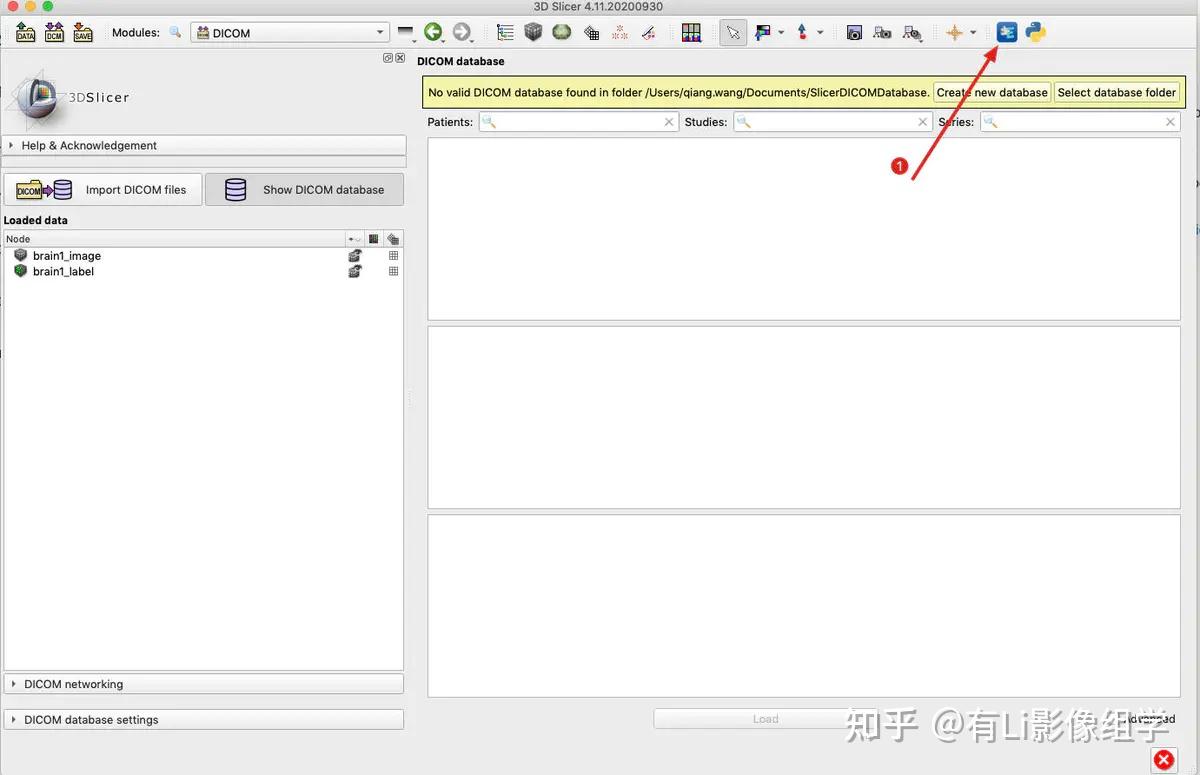Expand the Help & Acknowledgement panel
Screen dimensions: 1200x775
click(x=204, y=145)
